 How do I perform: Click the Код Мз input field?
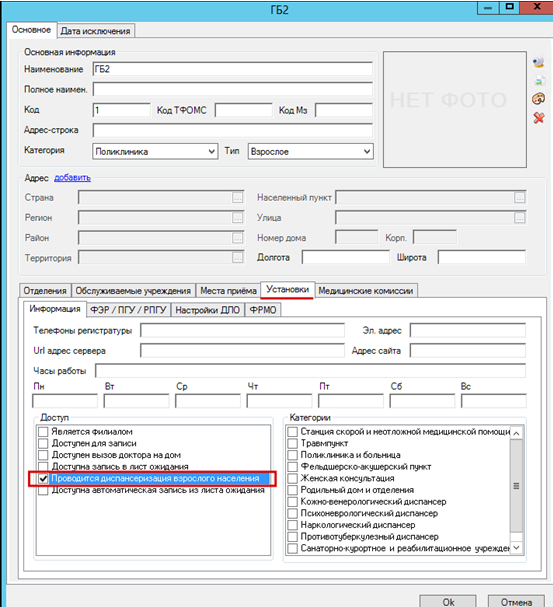click(344, 110)
